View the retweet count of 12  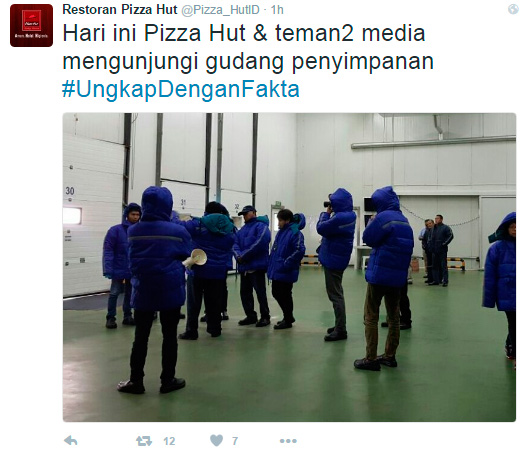(169, 441)
